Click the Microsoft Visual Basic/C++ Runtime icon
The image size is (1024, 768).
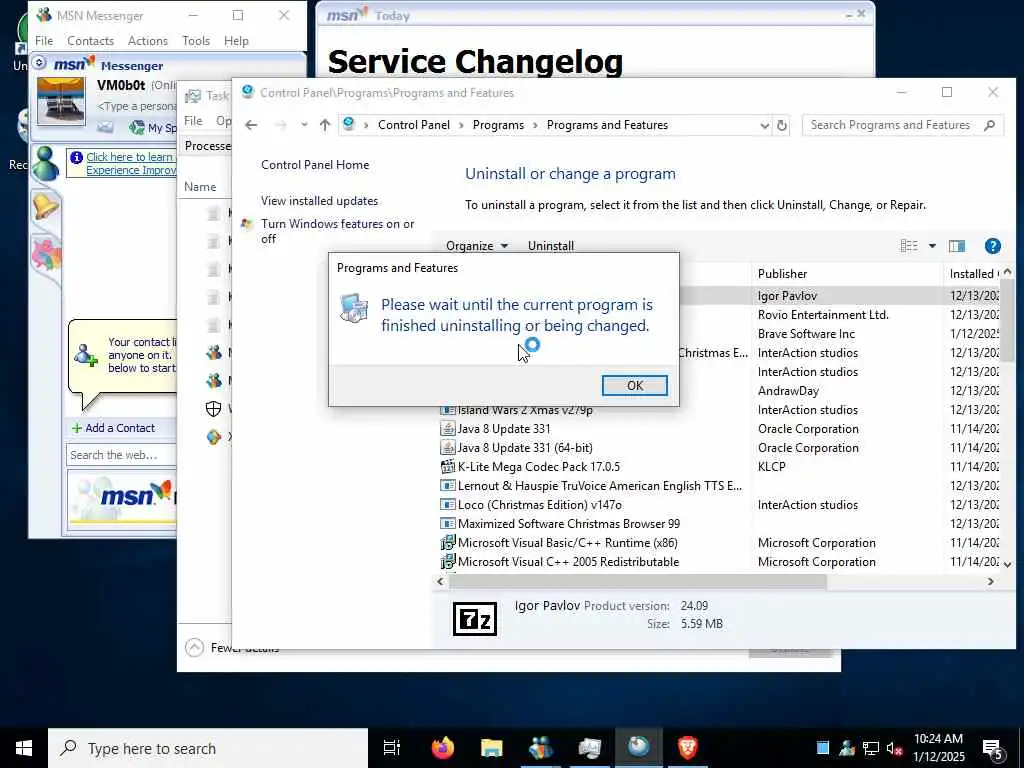pos(447,543)
